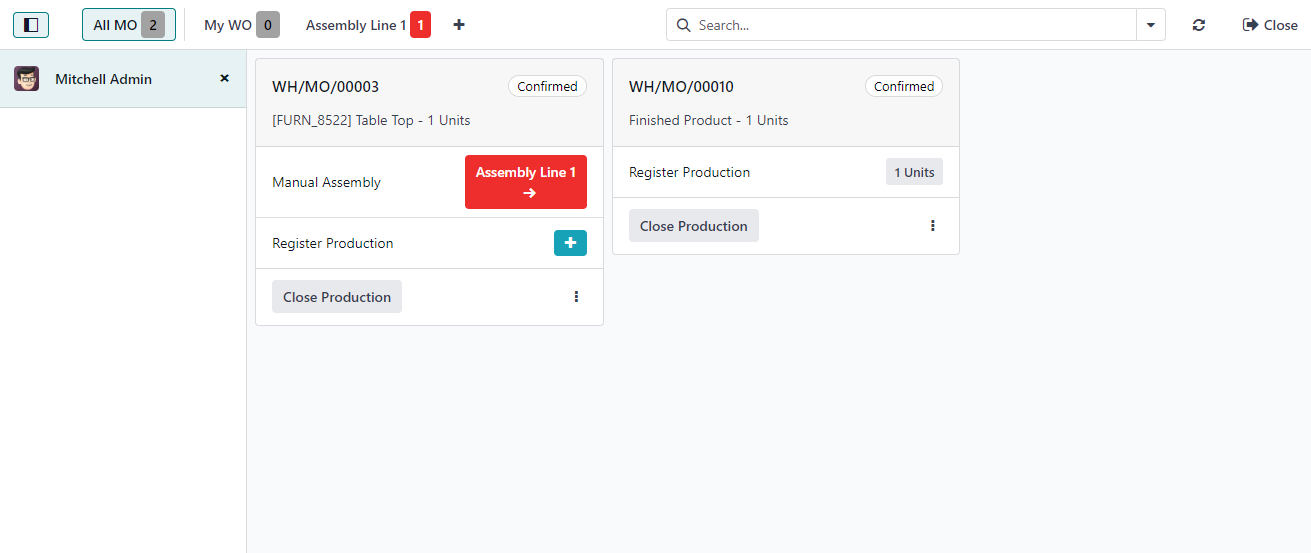Switch to All MO tab
1311x553 pixels.
(128, 25)
